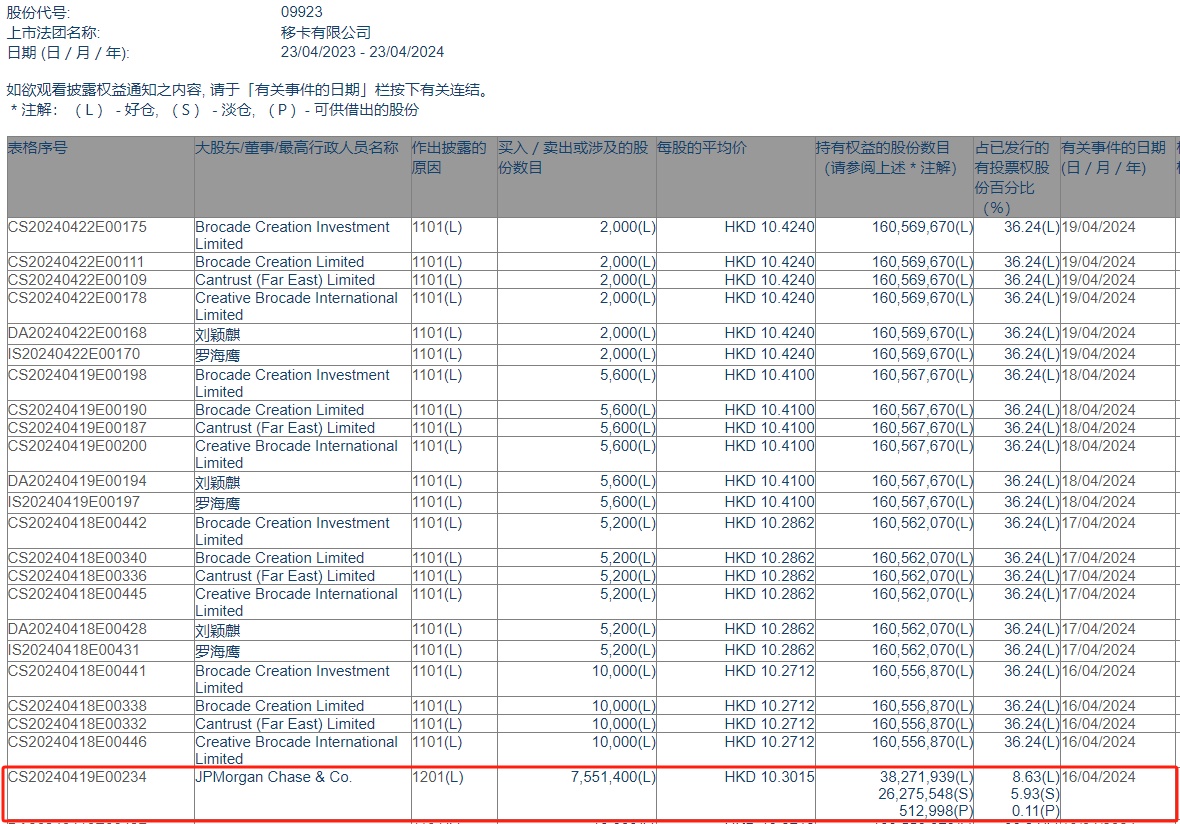1180x824 pixels.
Task: Click the 38,271,939(L) long position figure
Action: [x=926, y=777]
